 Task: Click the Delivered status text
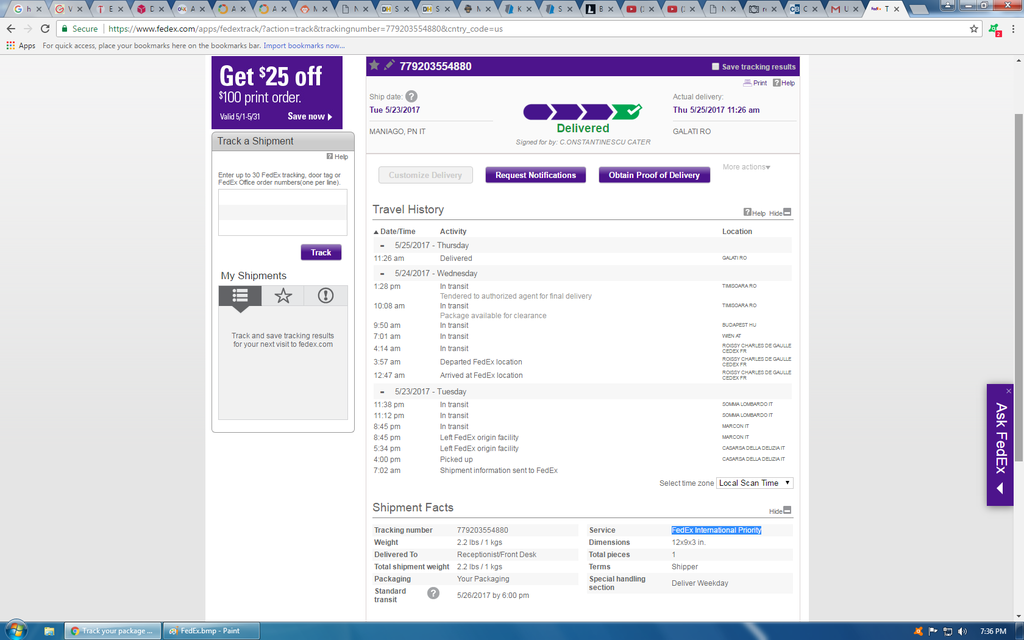[x=583, y=129]
